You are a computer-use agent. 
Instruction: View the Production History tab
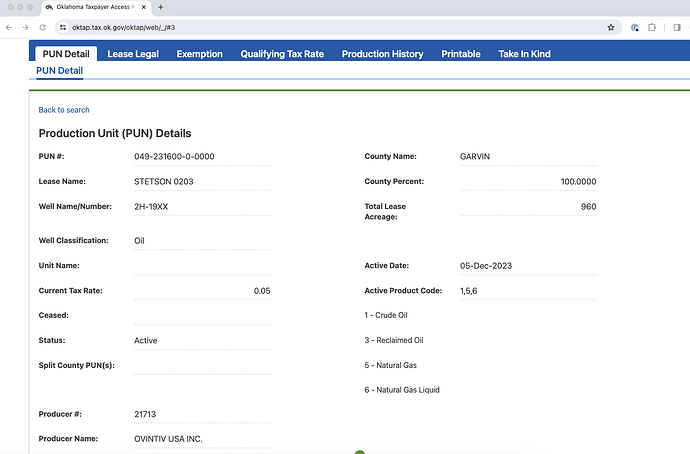[x=382, y=54]
